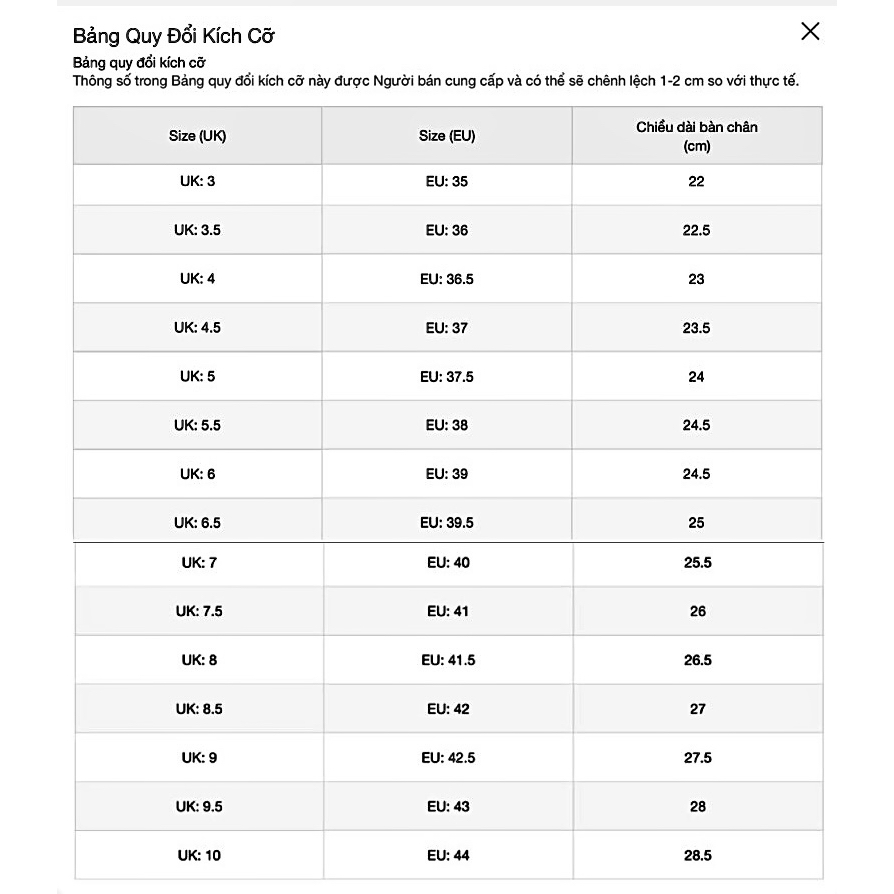Click the Bảng Quy Đổi Kích Cỡ title
Image resolution: width=894 pixels, height=894 pixels.
click(x=174, y=36)
